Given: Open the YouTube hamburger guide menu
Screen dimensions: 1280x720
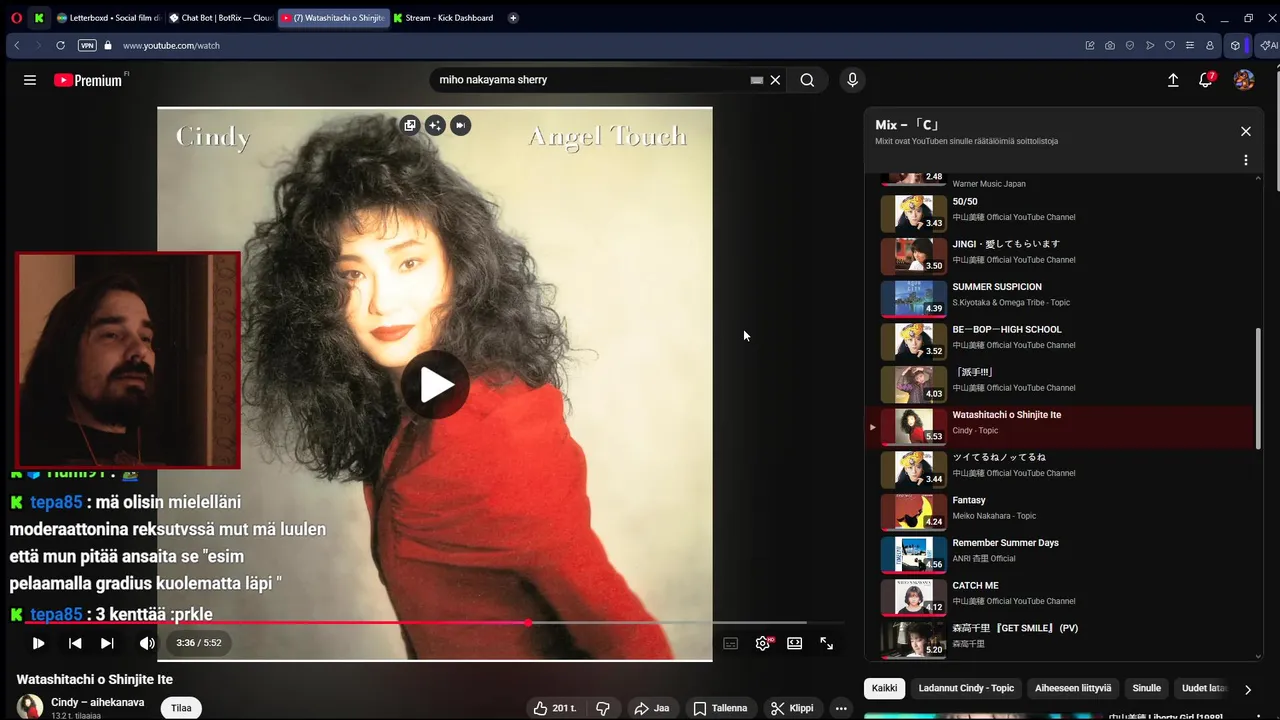Looking at the screenshot, I should [x=30, y=80].
